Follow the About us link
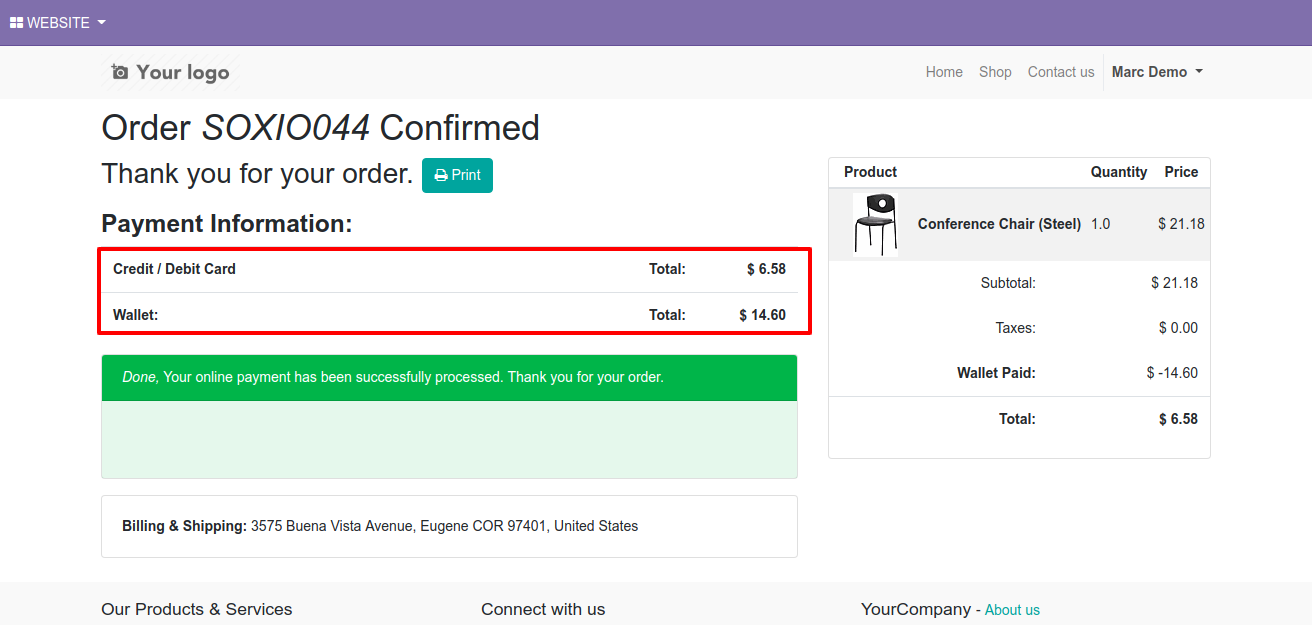The image size is (1312, 625). click(1012, 610)
